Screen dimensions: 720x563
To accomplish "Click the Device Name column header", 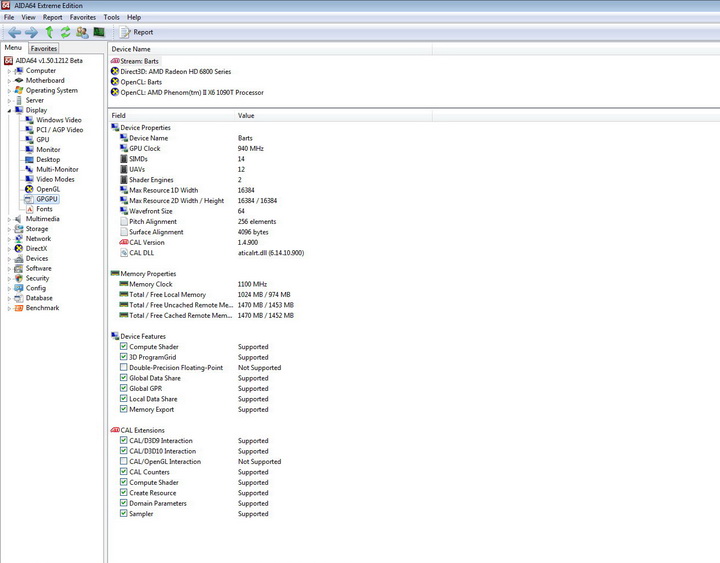I will pos(270,49).
